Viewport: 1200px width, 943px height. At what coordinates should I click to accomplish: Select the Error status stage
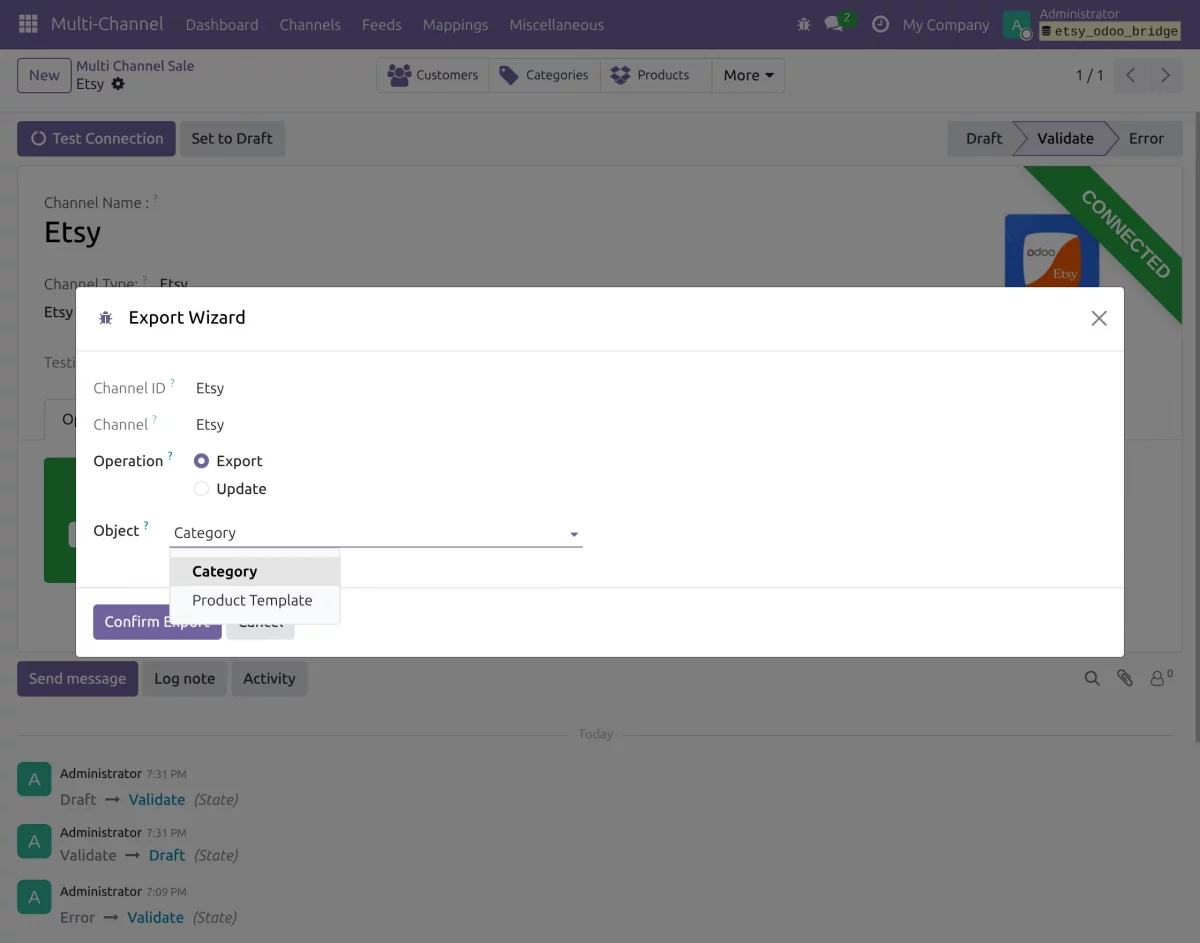tap(1146, 139)
